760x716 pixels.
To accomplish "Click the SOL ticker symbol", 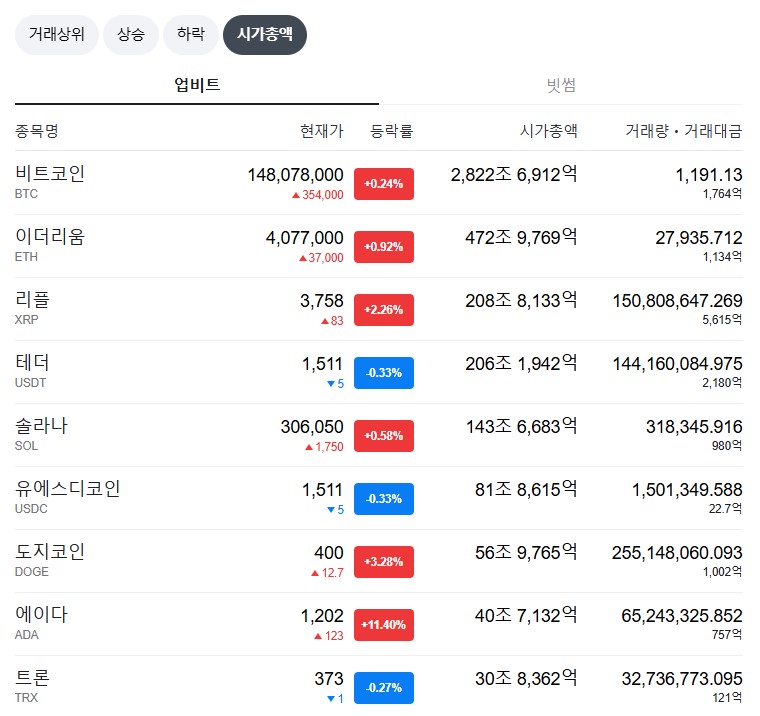I will 26,446.
